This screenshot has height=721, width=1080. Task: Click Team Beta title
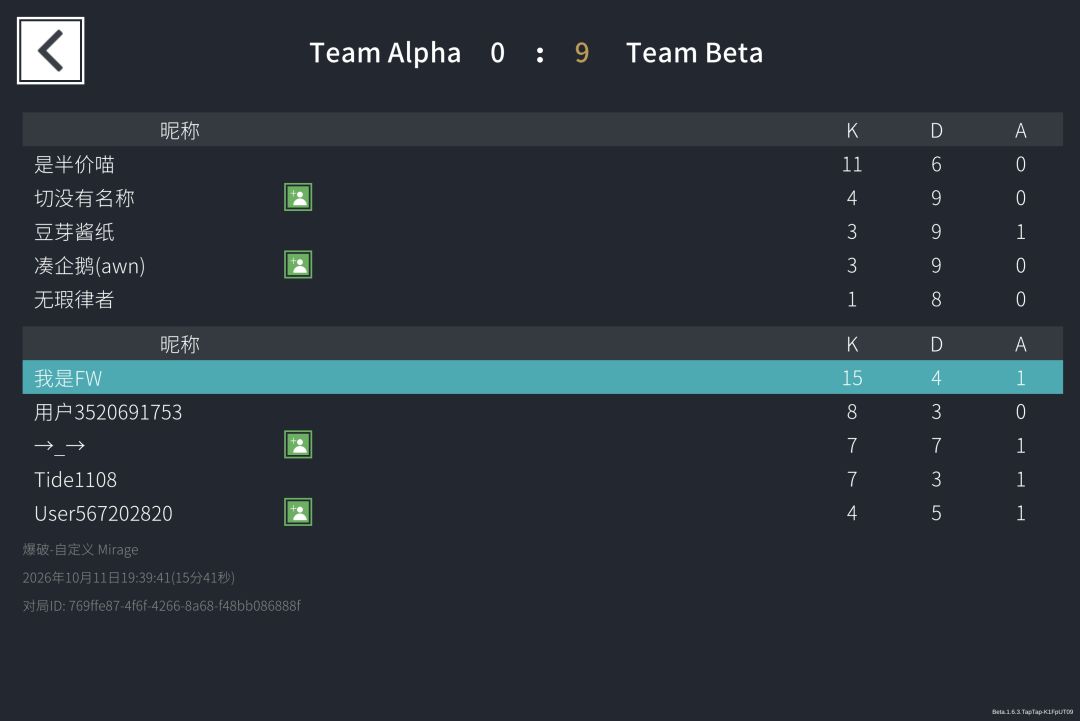[694, 53]
